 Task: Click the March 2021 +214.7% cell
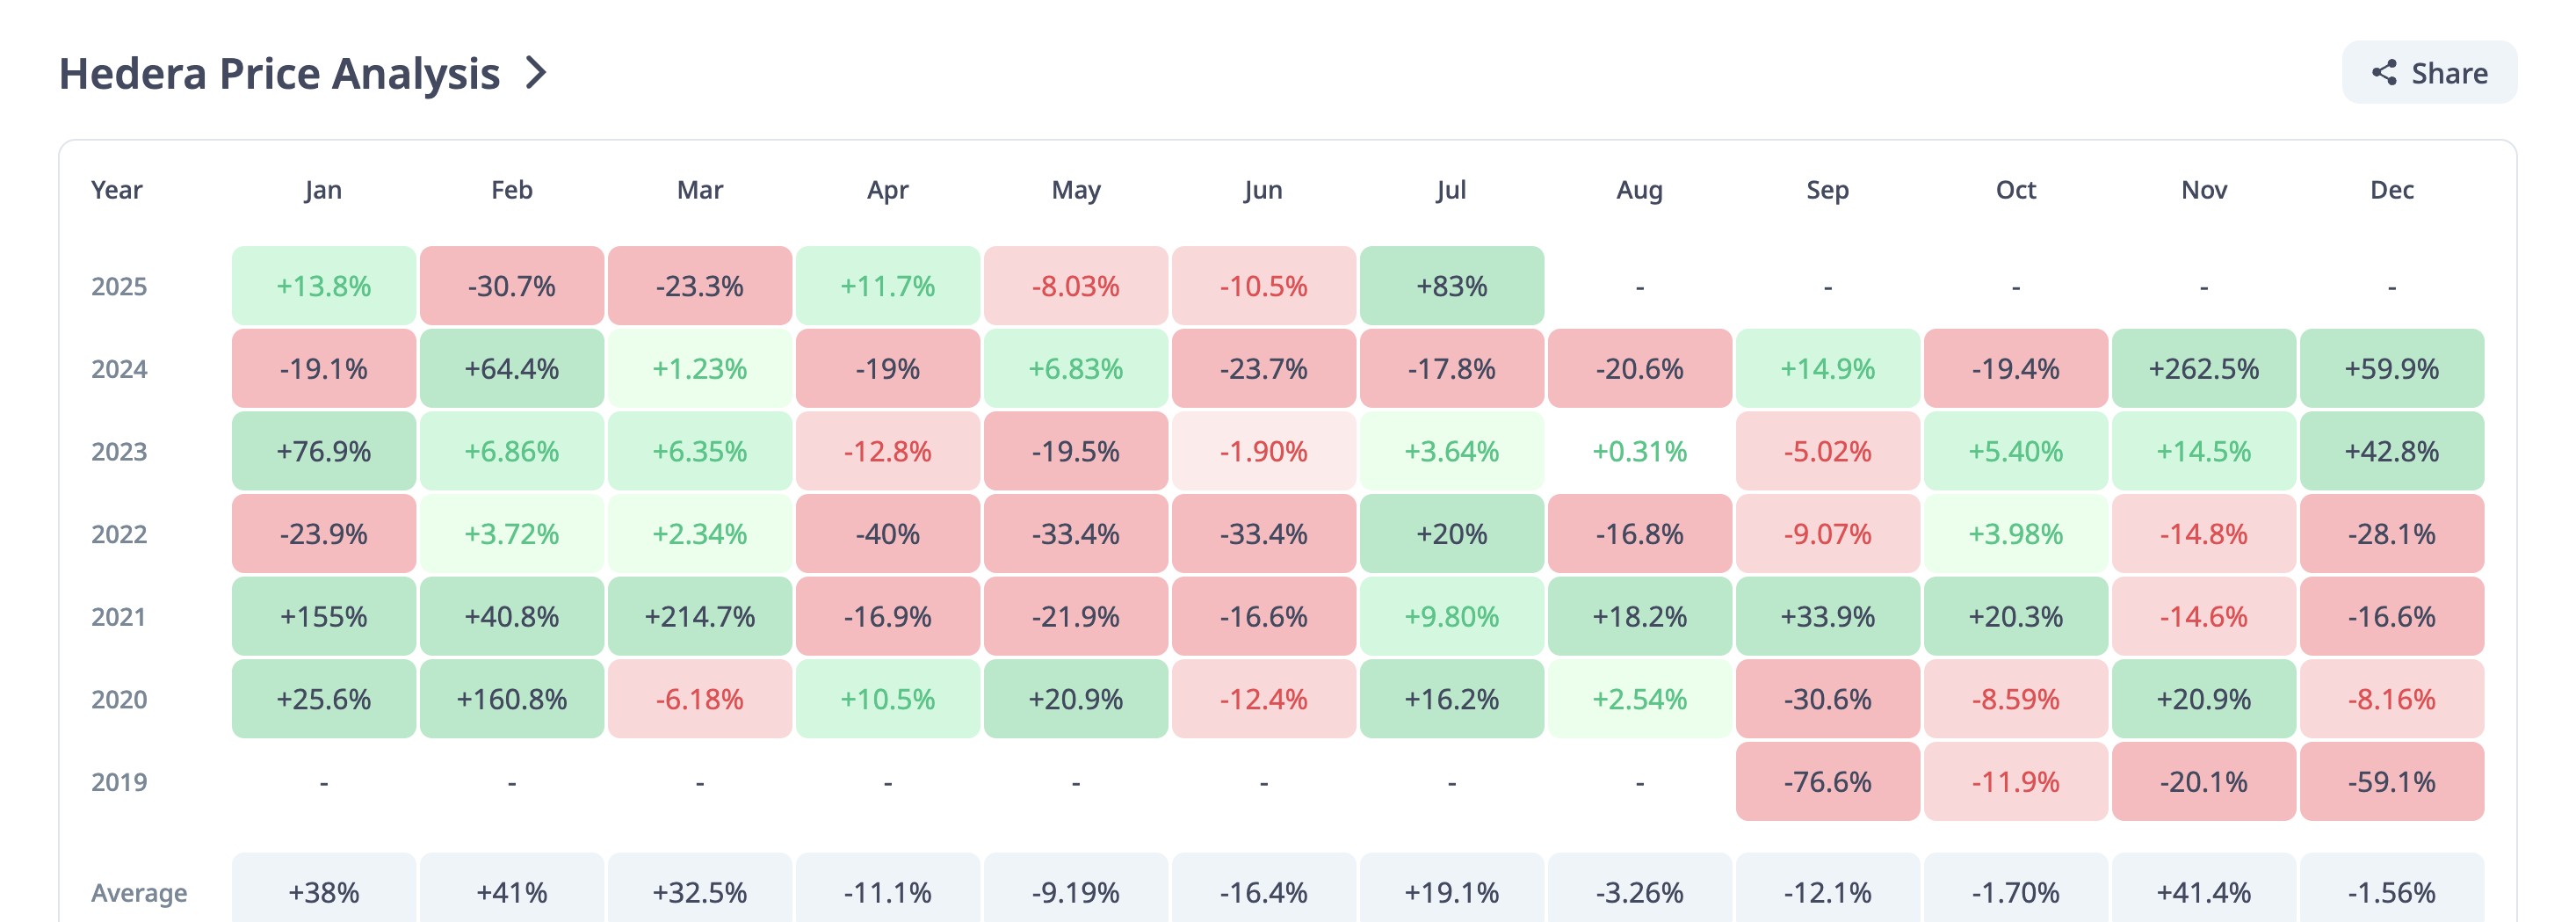pyautogui.click(x=699, y=616)
